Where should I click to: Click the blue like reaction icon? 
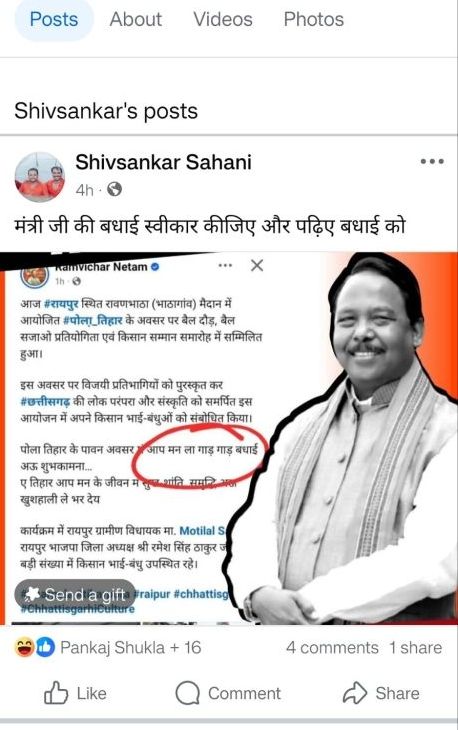(x=45, y=648)
